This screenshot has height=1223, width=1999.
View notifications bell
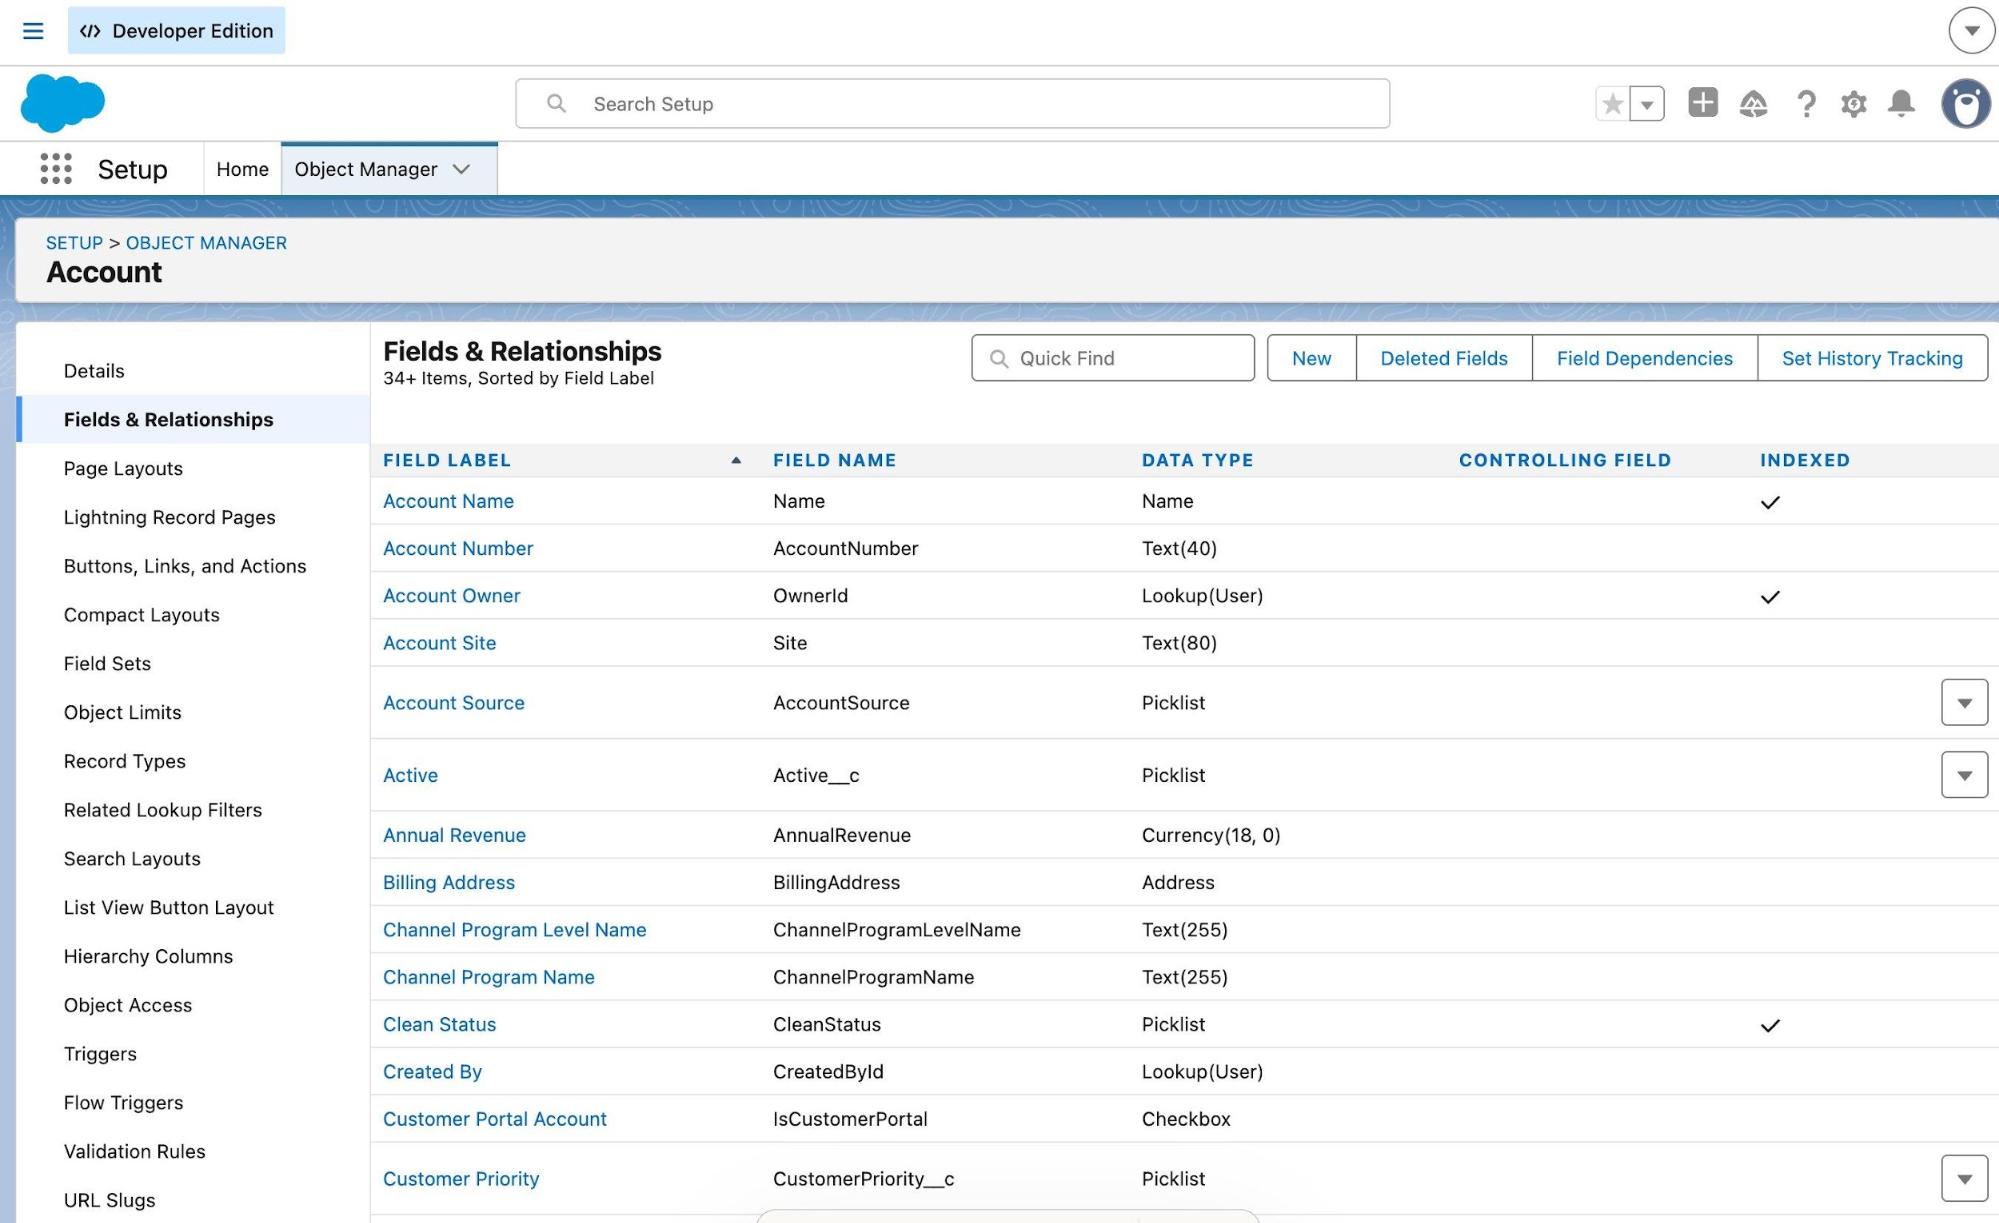coord(1901,103)
